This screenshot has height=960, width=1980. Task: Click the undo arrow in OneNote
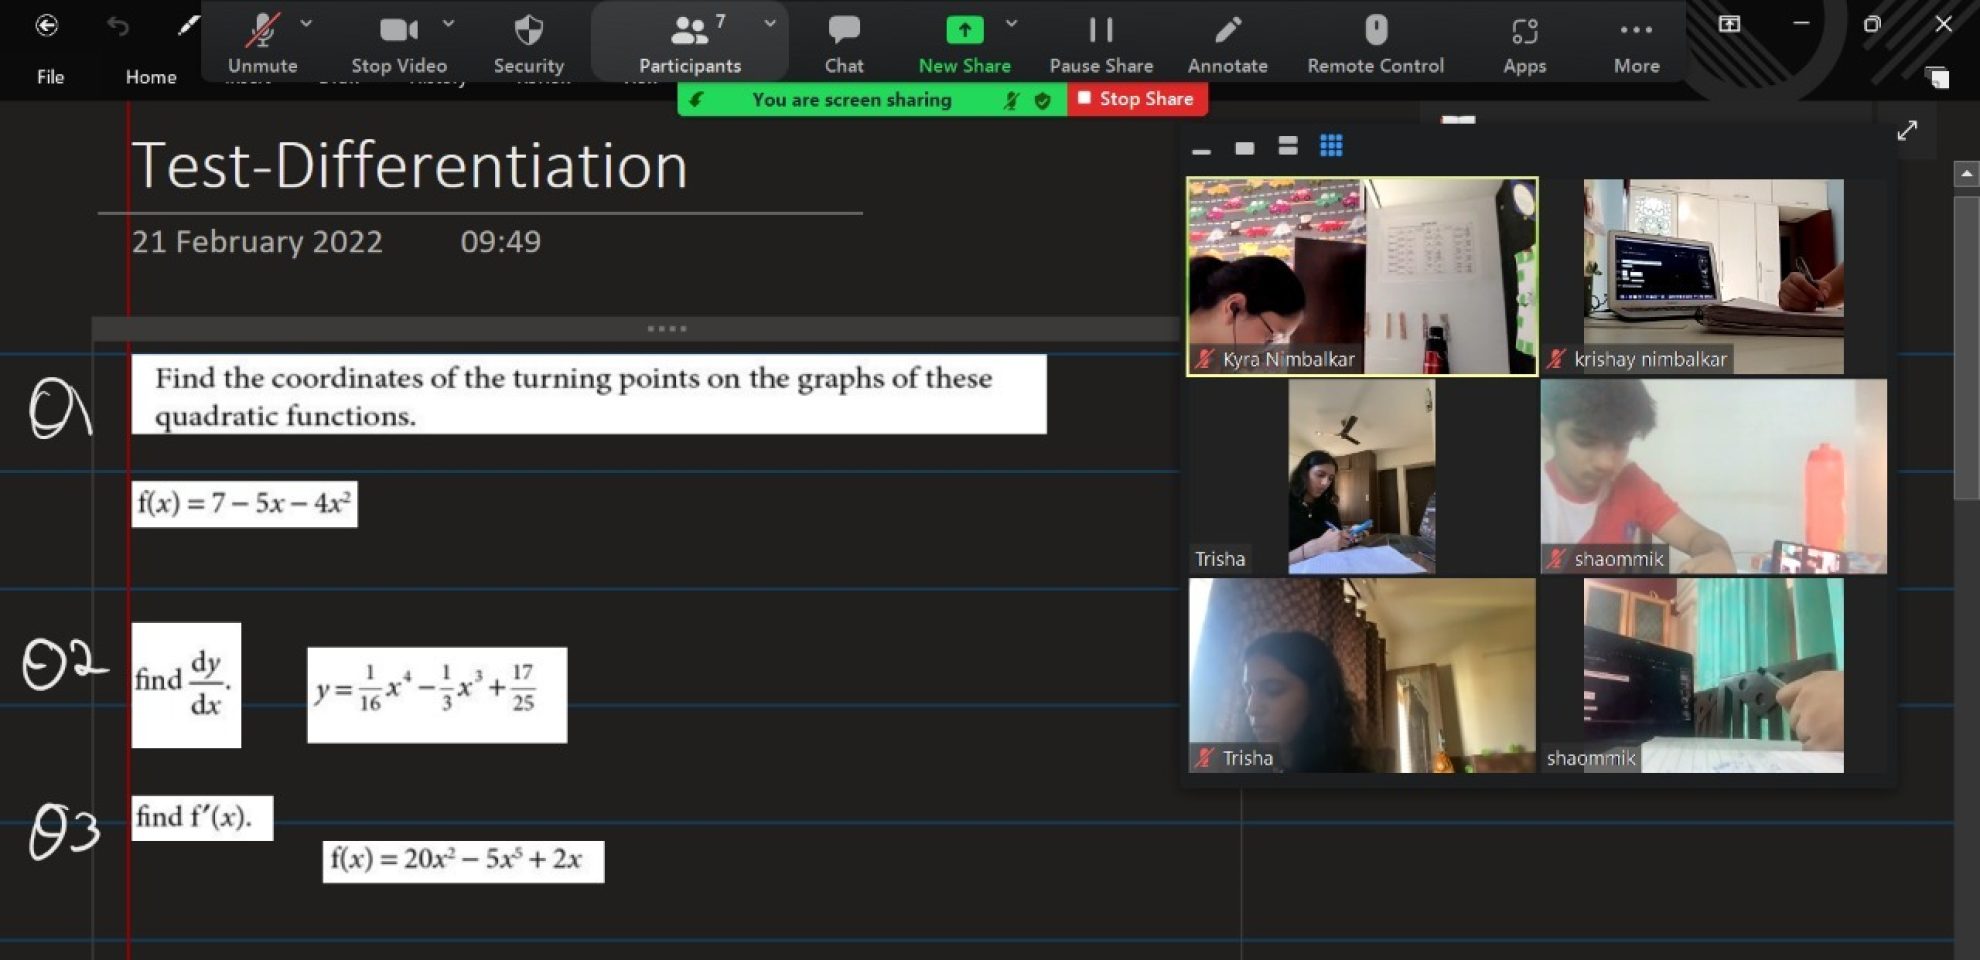[118, 26]
